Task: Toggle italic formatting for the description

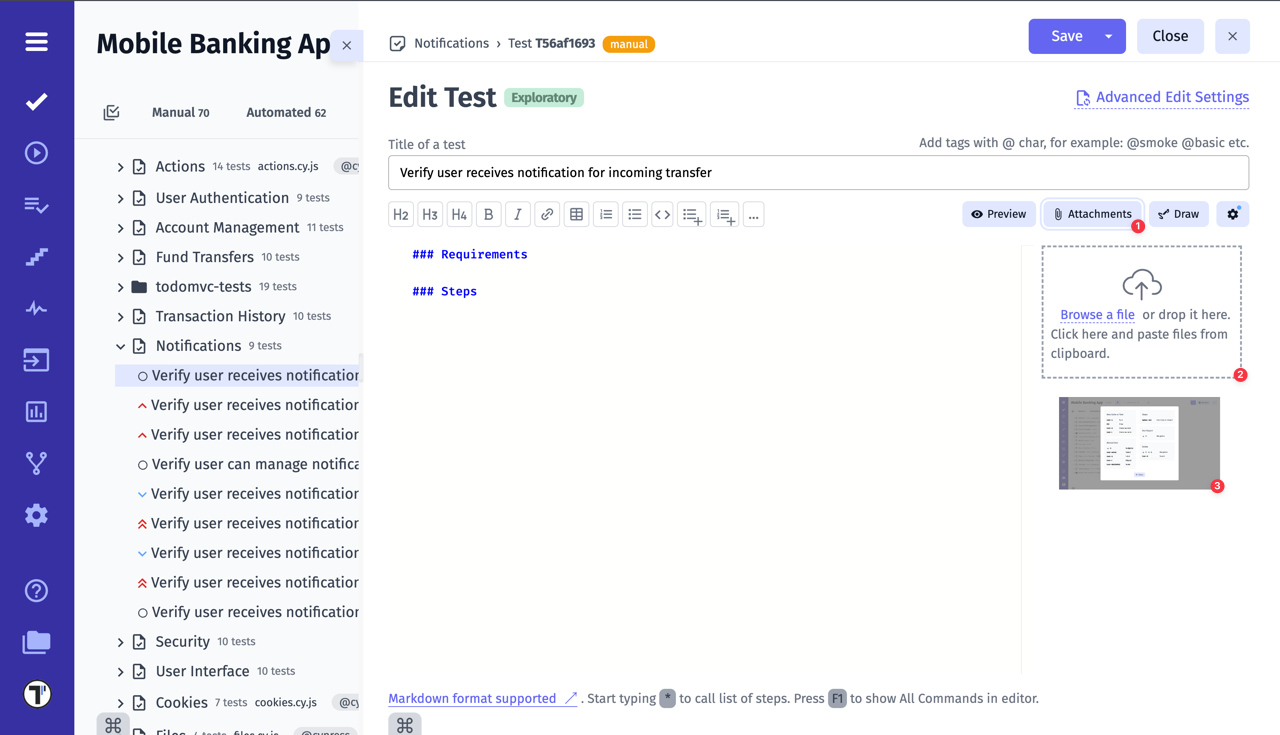Action: pyautogui.click(x=517, y=214)
